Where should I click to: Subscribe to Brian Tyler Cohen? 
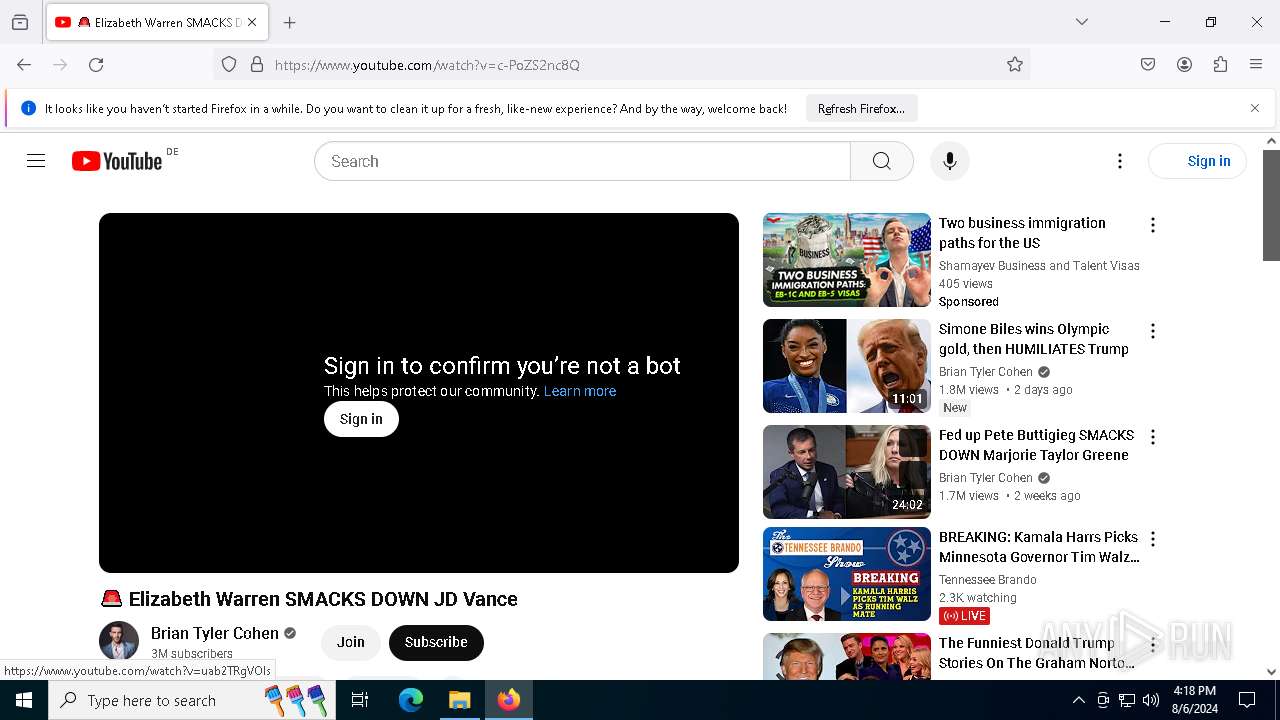tap(436, 642)
